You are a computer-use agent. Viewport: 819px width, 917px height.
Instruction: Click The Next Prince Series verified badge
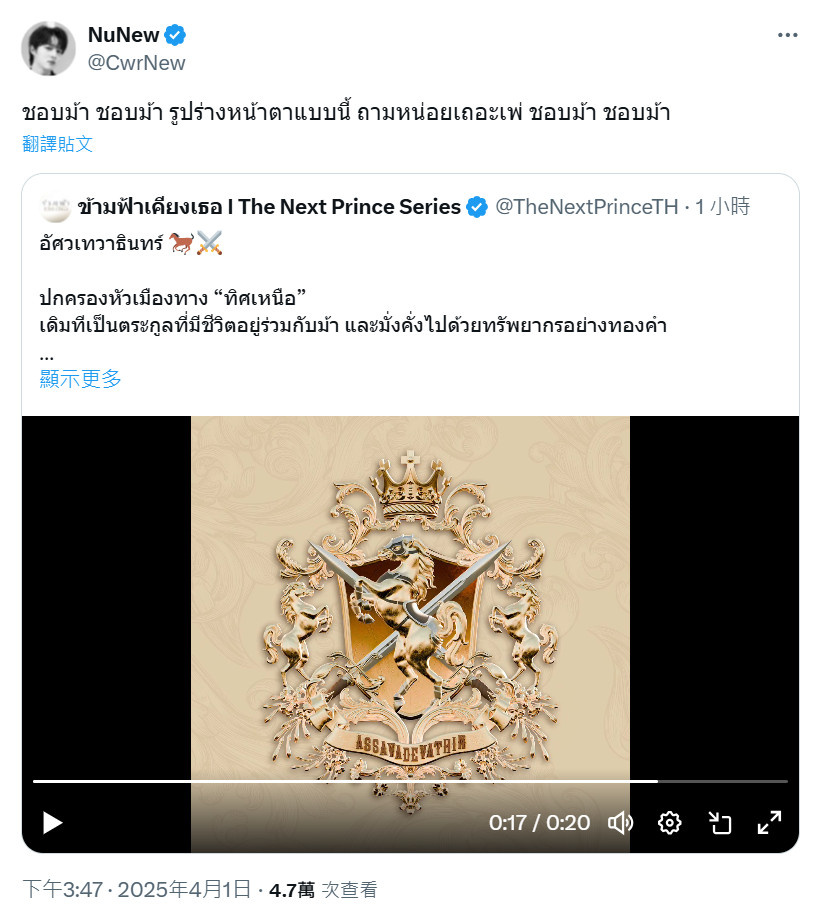tap(477, 207)
